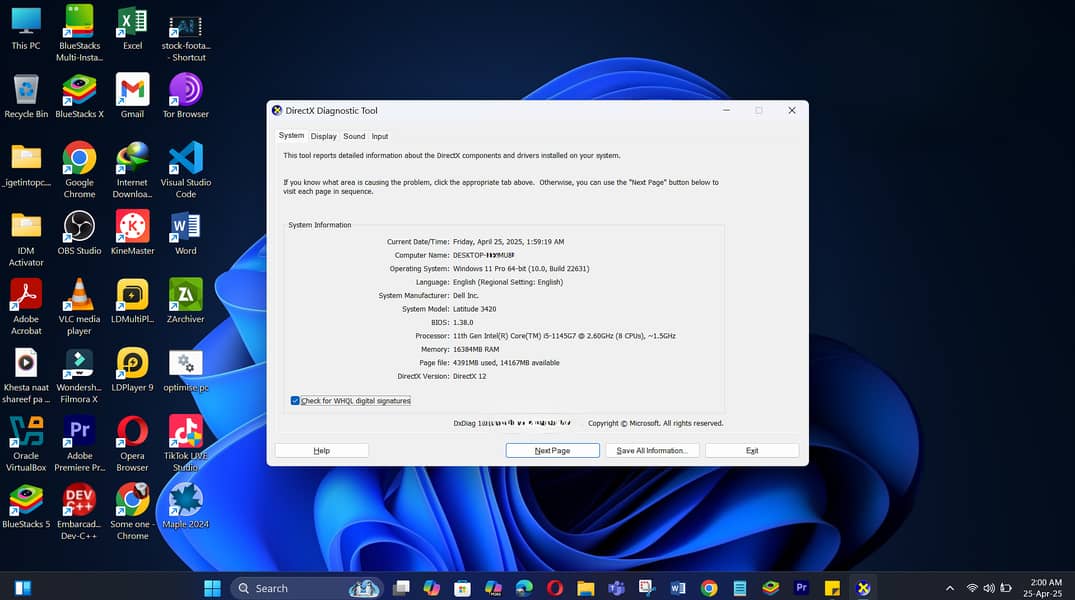The width and height of the screenshot is (1075, 600).
Task: Open Khesta naat shareef video file
Action: tap(26, 375)
